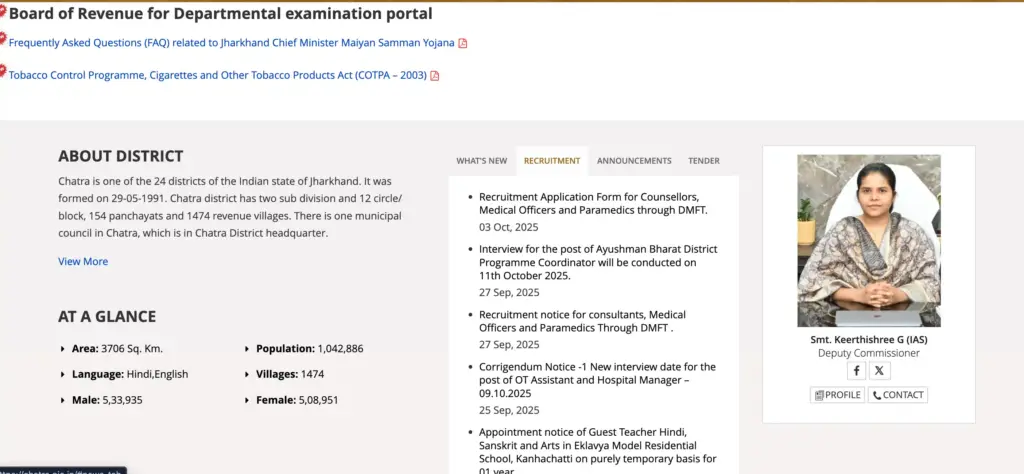The height and width of the screenshot is (474, 1024).
Task: Click the PDF icon beside the Maiyan Samman Yojana FAQ
Action: coord(463,43)
